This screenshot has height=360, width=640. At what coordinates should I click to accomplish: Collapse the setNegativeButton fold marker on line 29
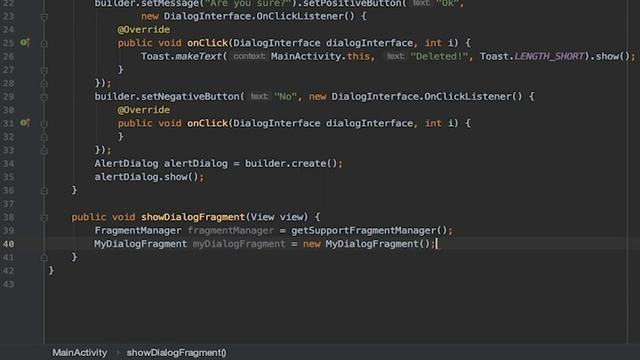tap(44, 98)
